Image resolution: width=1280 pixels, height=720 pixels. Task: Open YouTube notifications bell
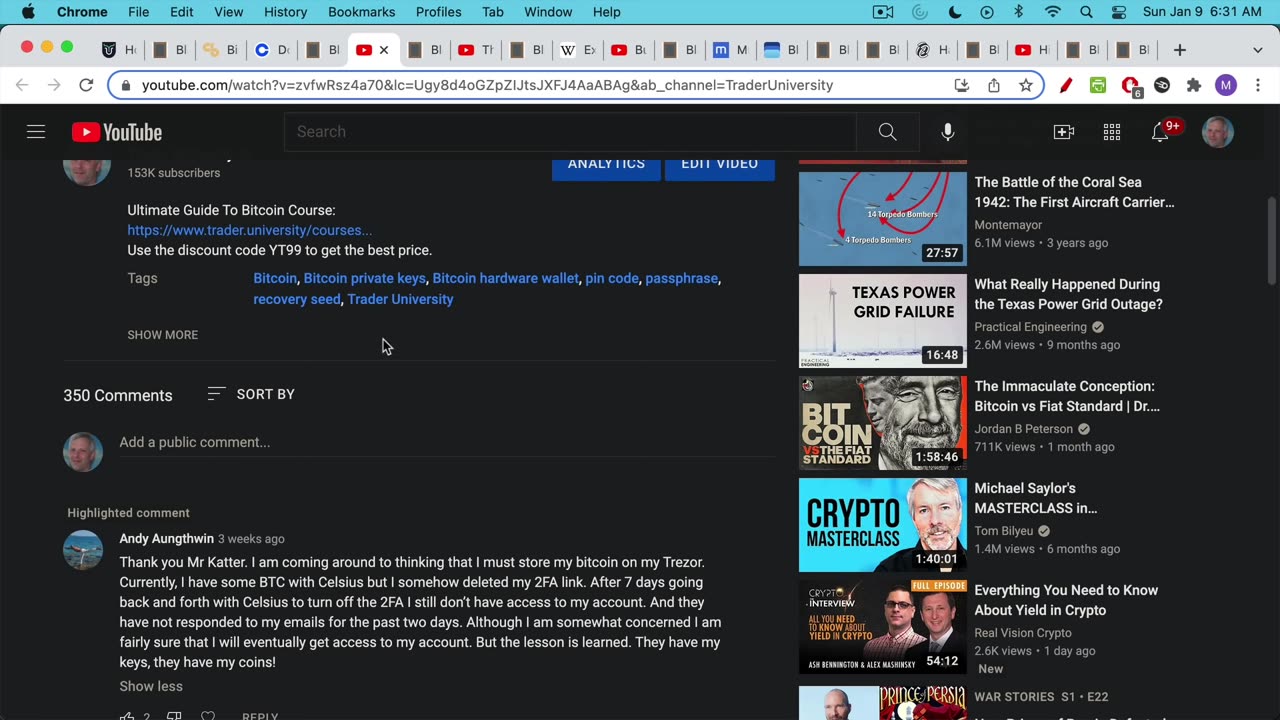1160,132
